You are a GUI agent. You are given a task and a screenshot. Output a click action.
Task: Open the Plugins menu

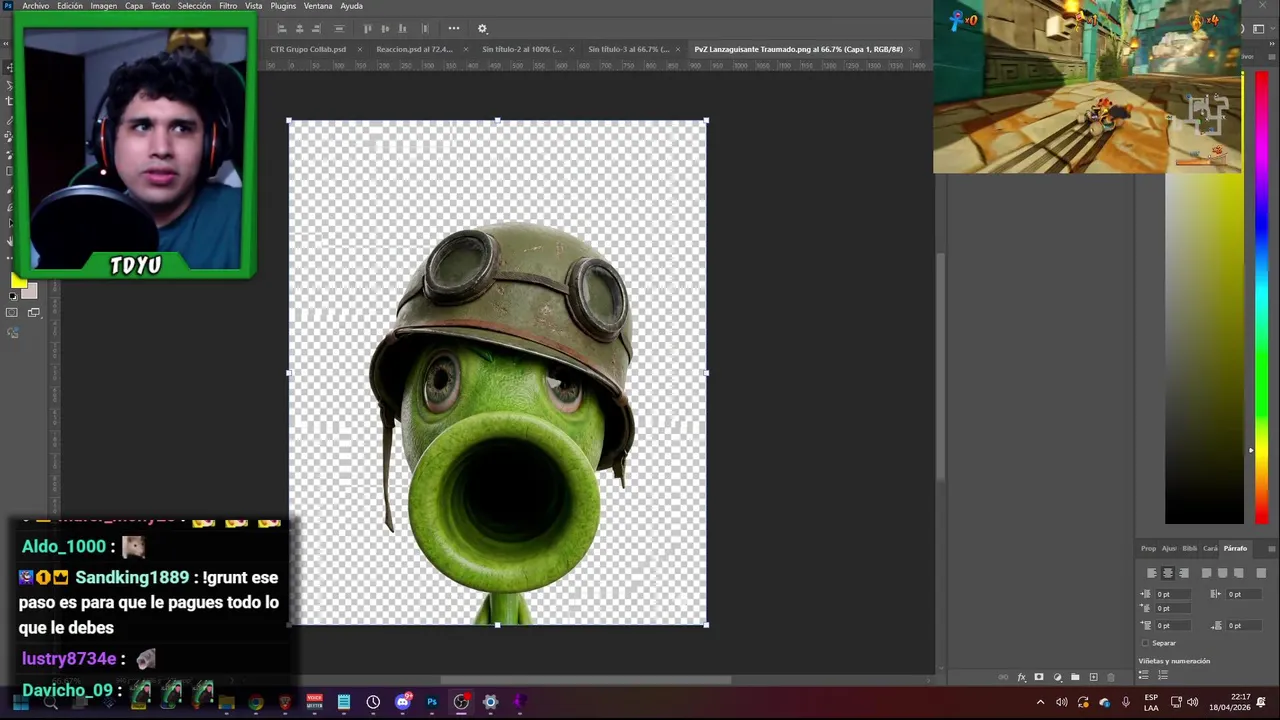point(283,6)
